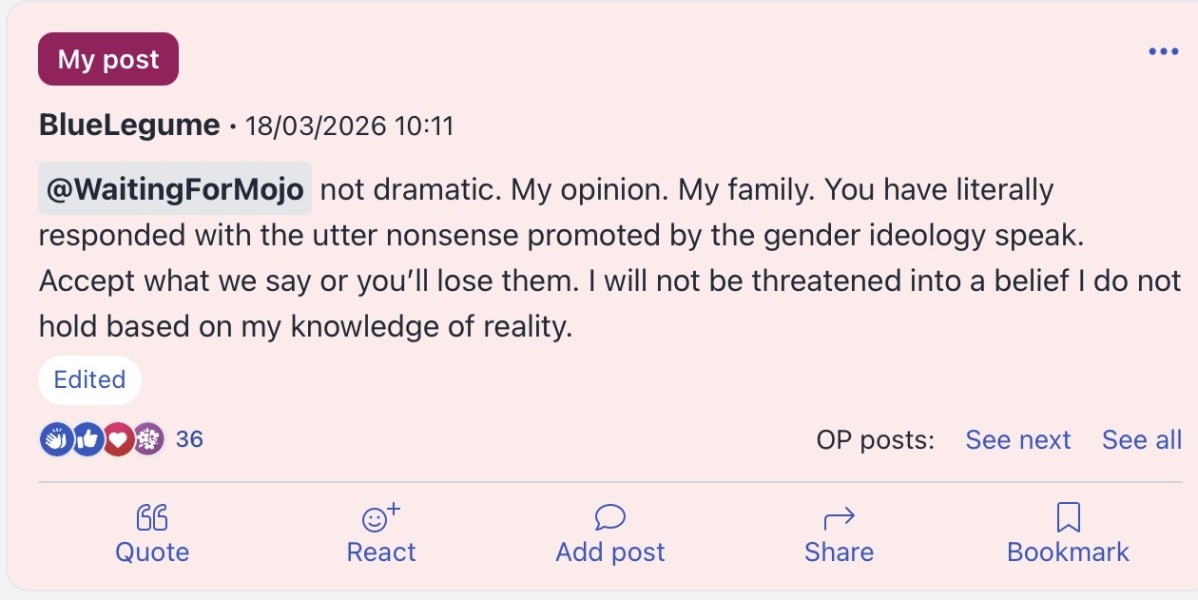Click the See all link
Image resolution: width=1198 pixels, height=600 pixels.
[1140, 439]
